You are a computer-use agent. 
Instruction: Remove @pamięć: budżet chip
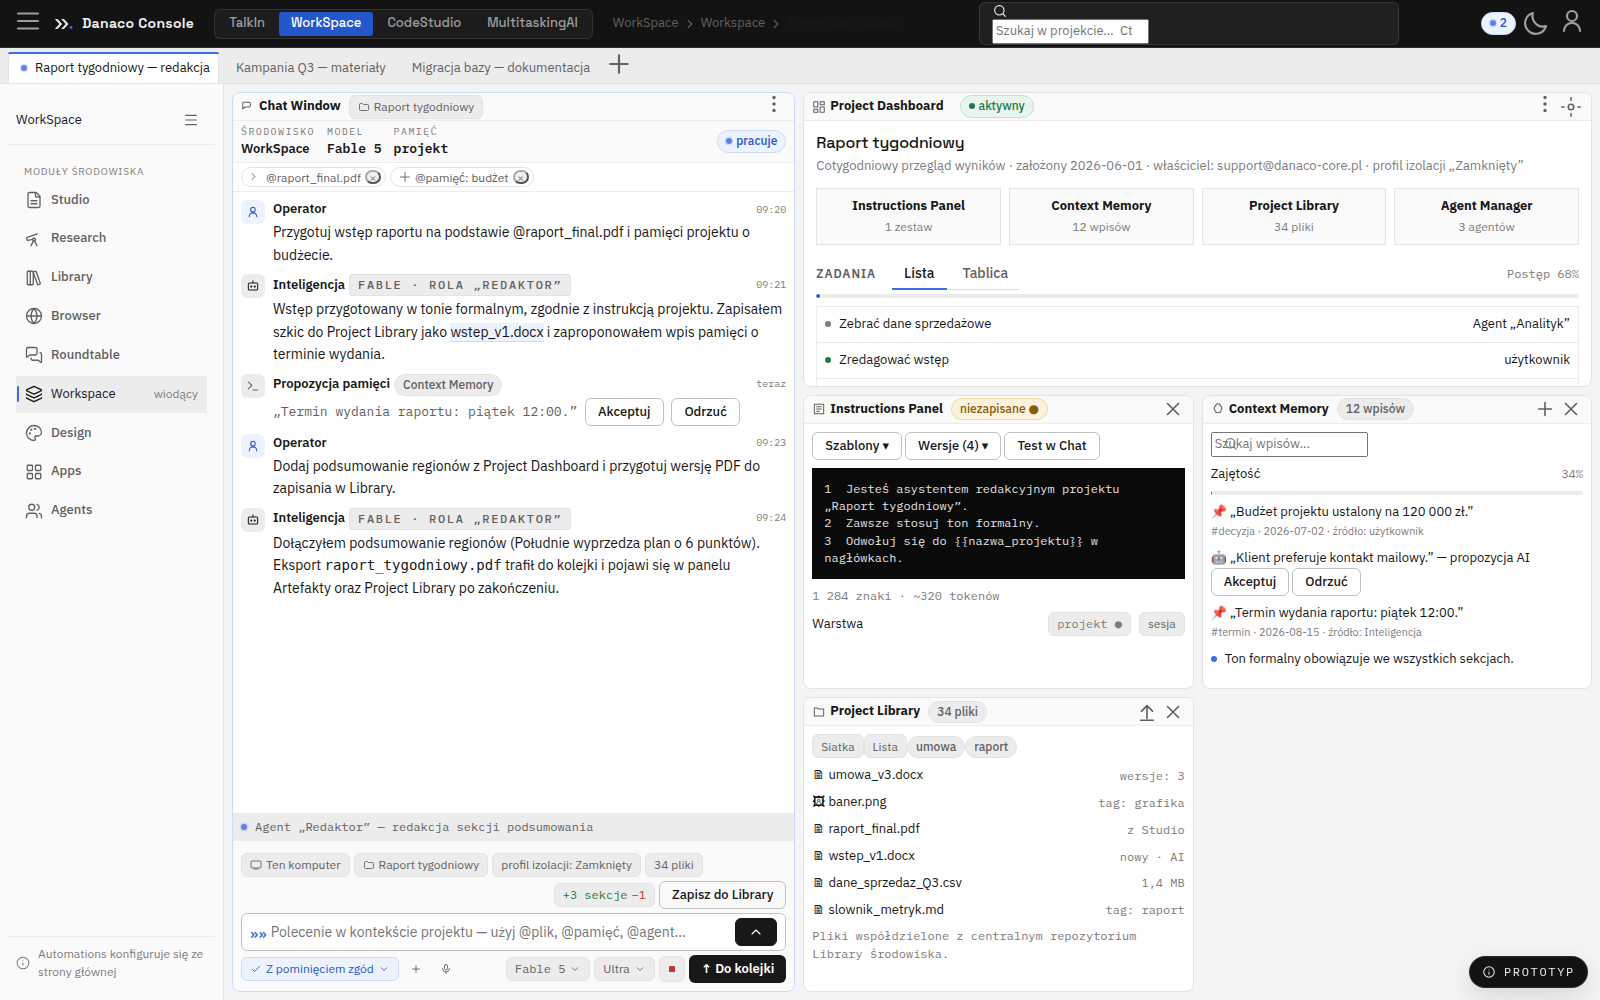pyautogui.click(x=521, y=177)
